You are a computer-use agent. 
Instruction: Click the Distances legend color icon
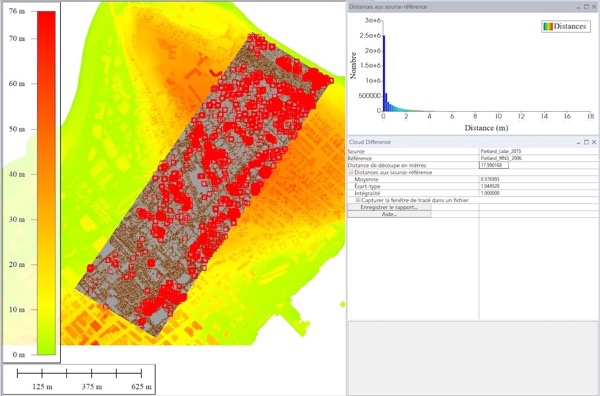coord(548,26)
